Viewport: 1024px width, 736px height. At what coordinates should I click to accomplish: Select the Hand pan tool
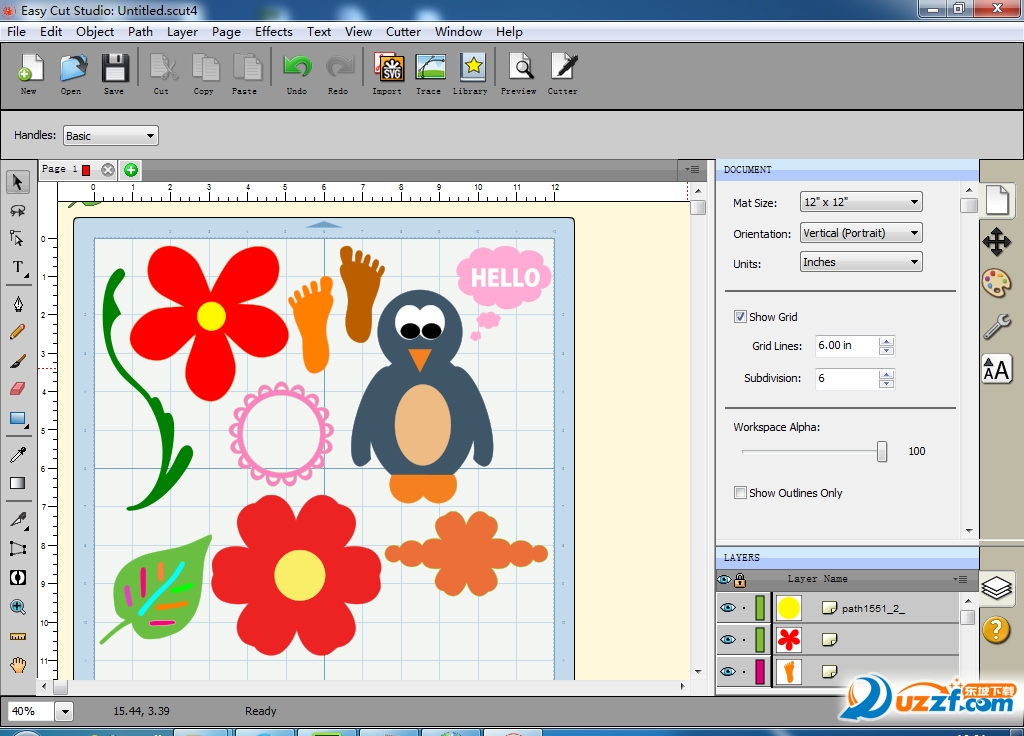(18, 665)
